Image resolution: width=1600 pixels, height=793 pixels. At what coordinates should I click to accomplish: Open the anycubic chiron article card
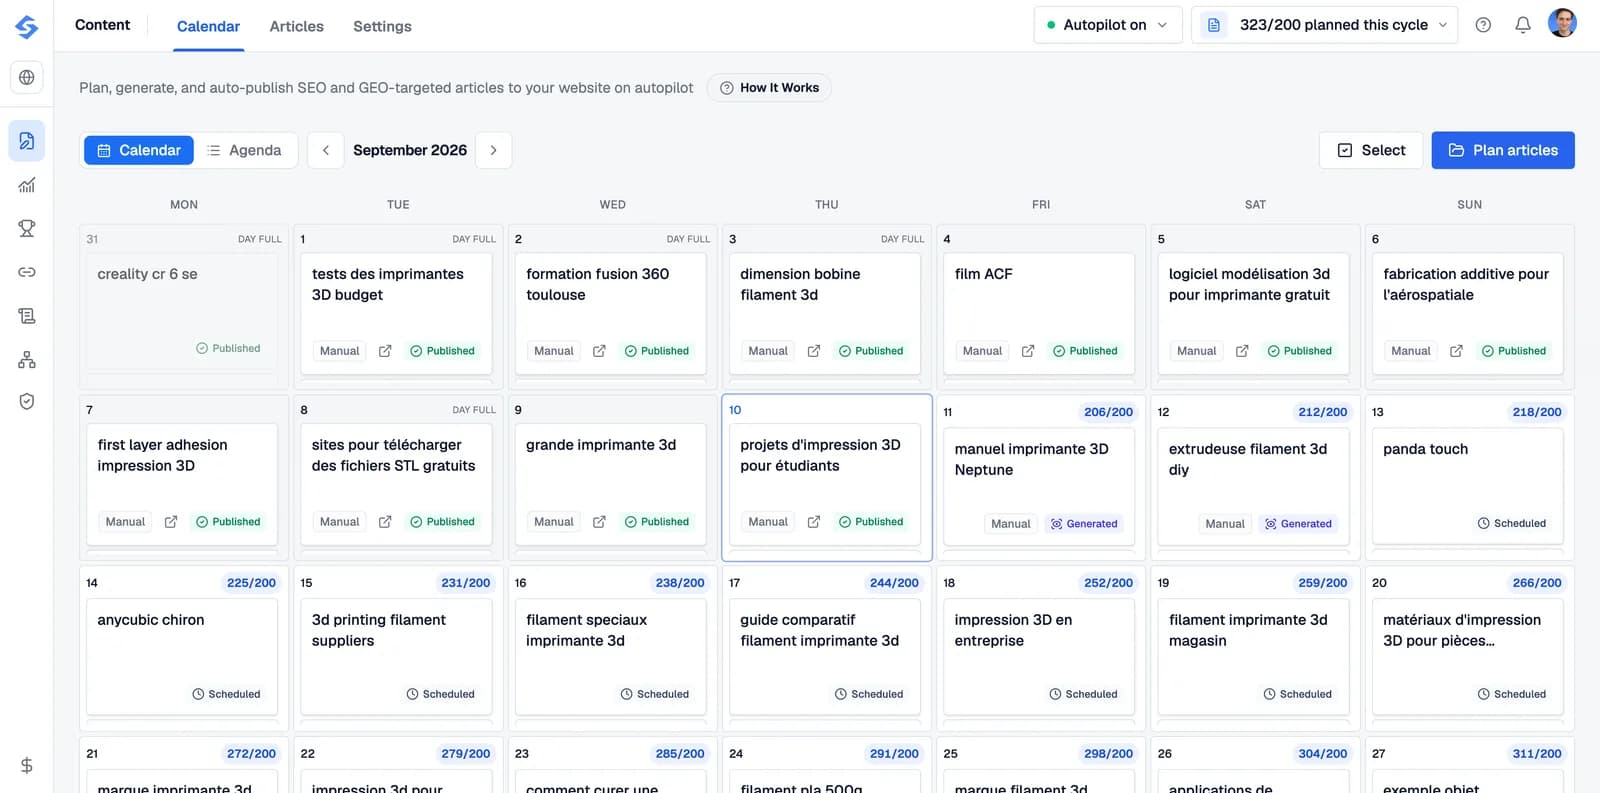click(x=182, y=657)
